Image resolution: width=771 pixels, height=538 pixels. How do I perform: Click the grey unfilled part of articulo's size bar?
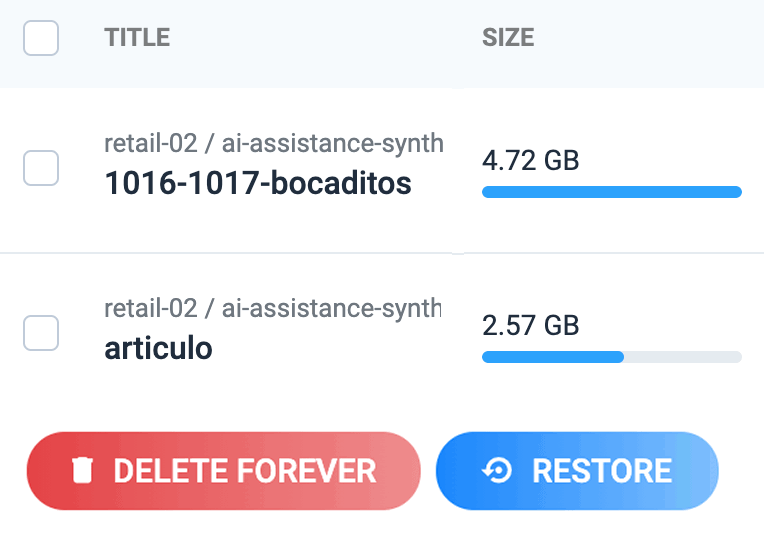tap(683, 357)
